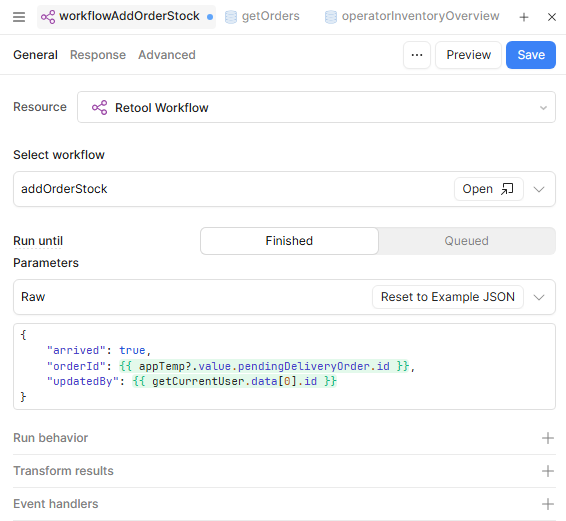This screenshot has width=566, height=521.
Task: Click the Event handlers section label
Action: (56, 504)
